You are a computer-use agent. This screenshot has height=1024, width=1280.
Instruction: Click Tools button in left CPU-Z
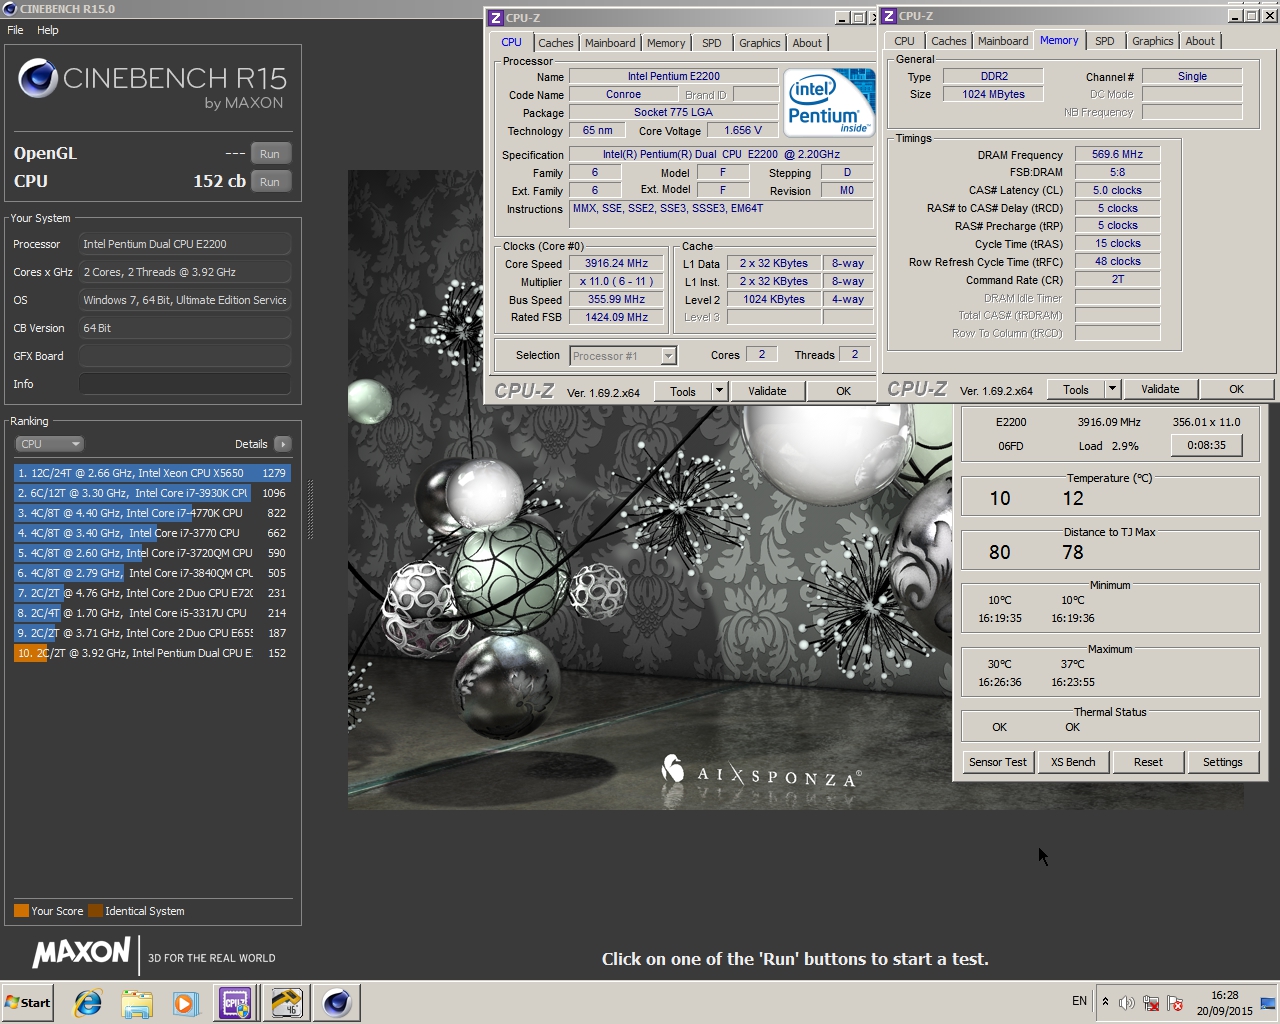point(683,392)
